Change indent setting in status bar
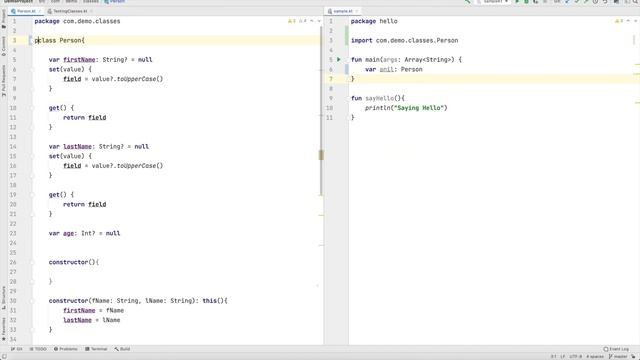This screenshot has width=640, height=360. (595, 357)
